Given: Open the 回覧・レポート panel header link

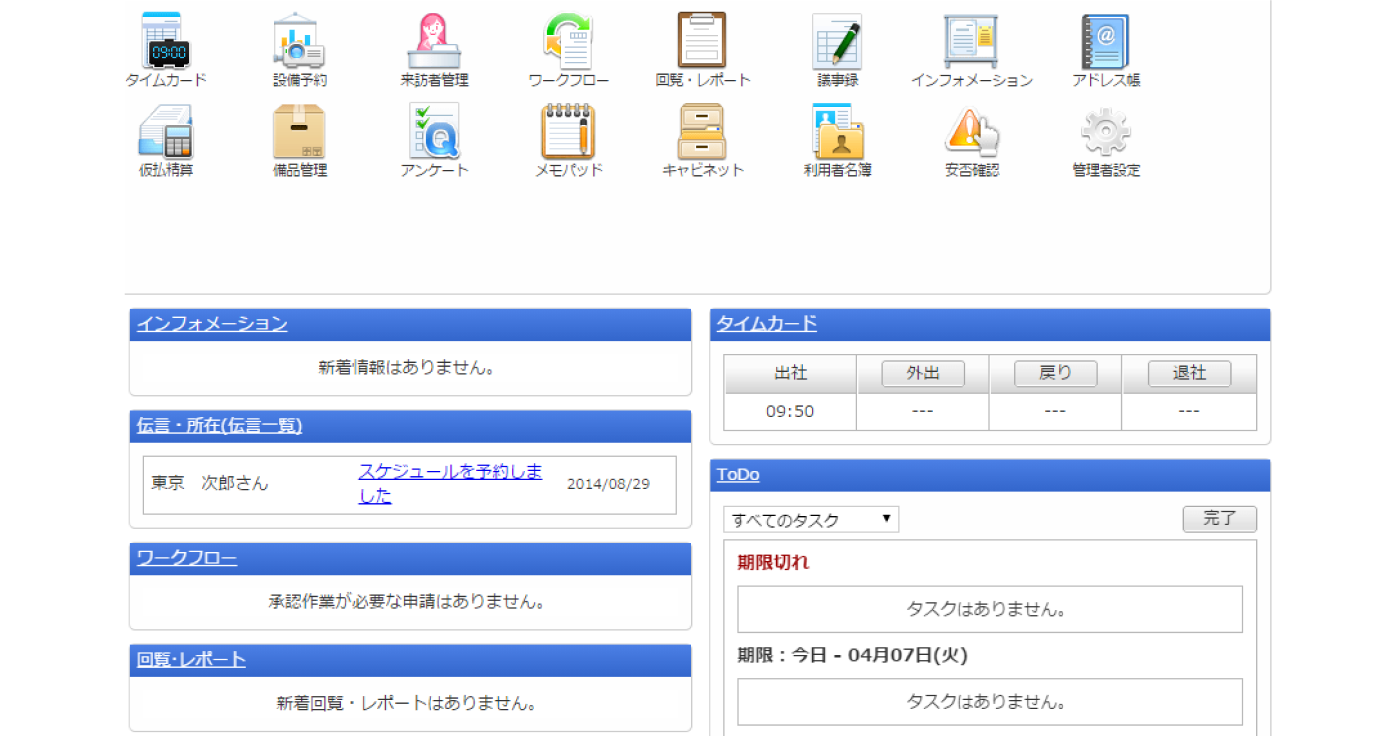Looking at the screenshot, I should 191,660.
